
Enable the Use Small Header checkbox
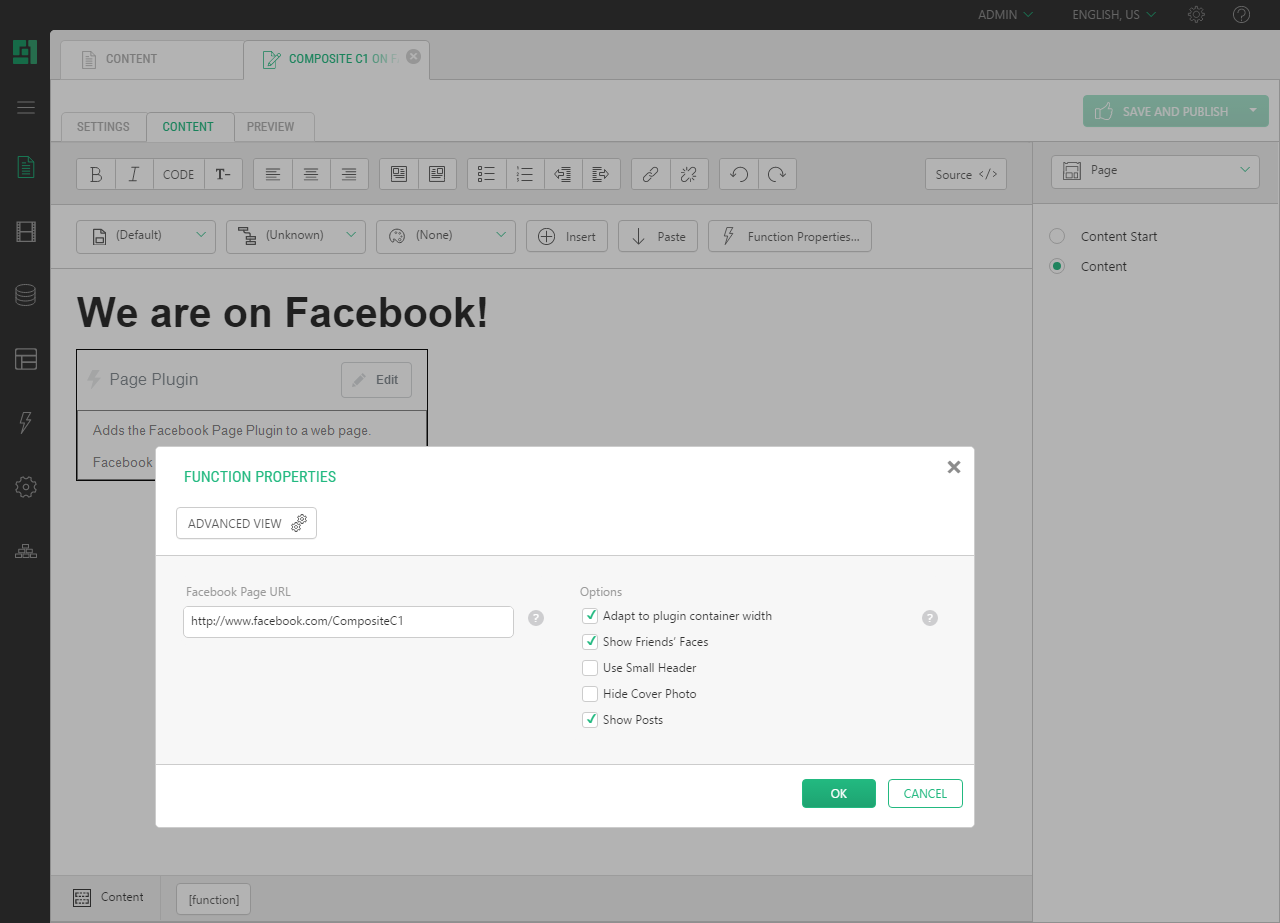click(x=590, y=668)
